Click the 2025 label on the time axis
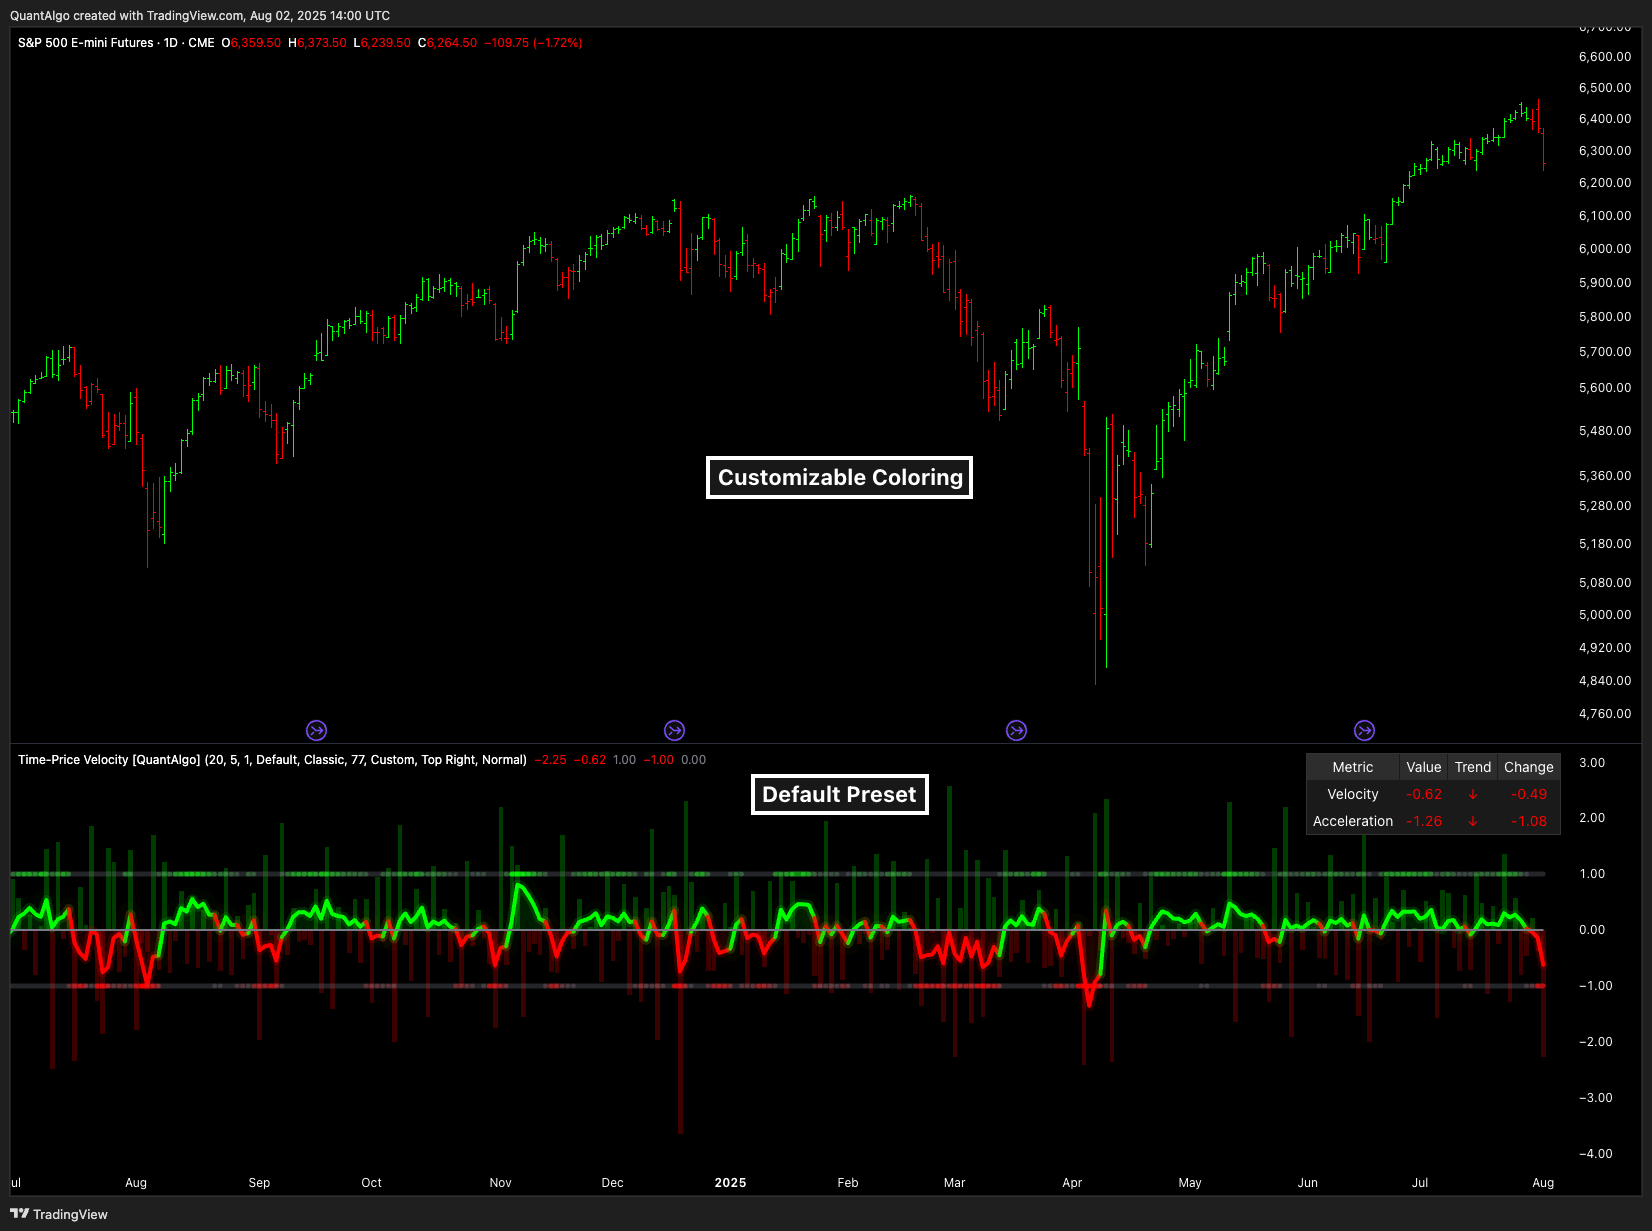 click(730, 1183)
